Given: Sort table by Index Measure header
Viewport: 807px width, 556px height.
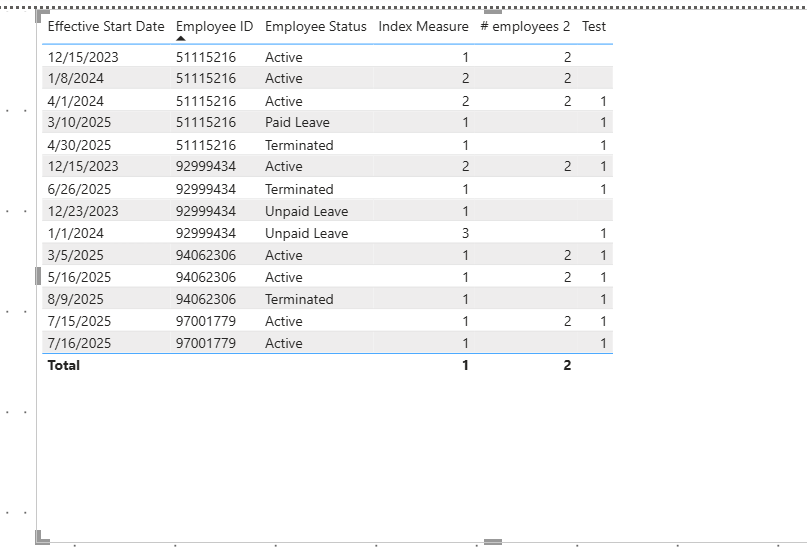Looking at the screenshot, I should pyautogui.click(x=423, y=27).
